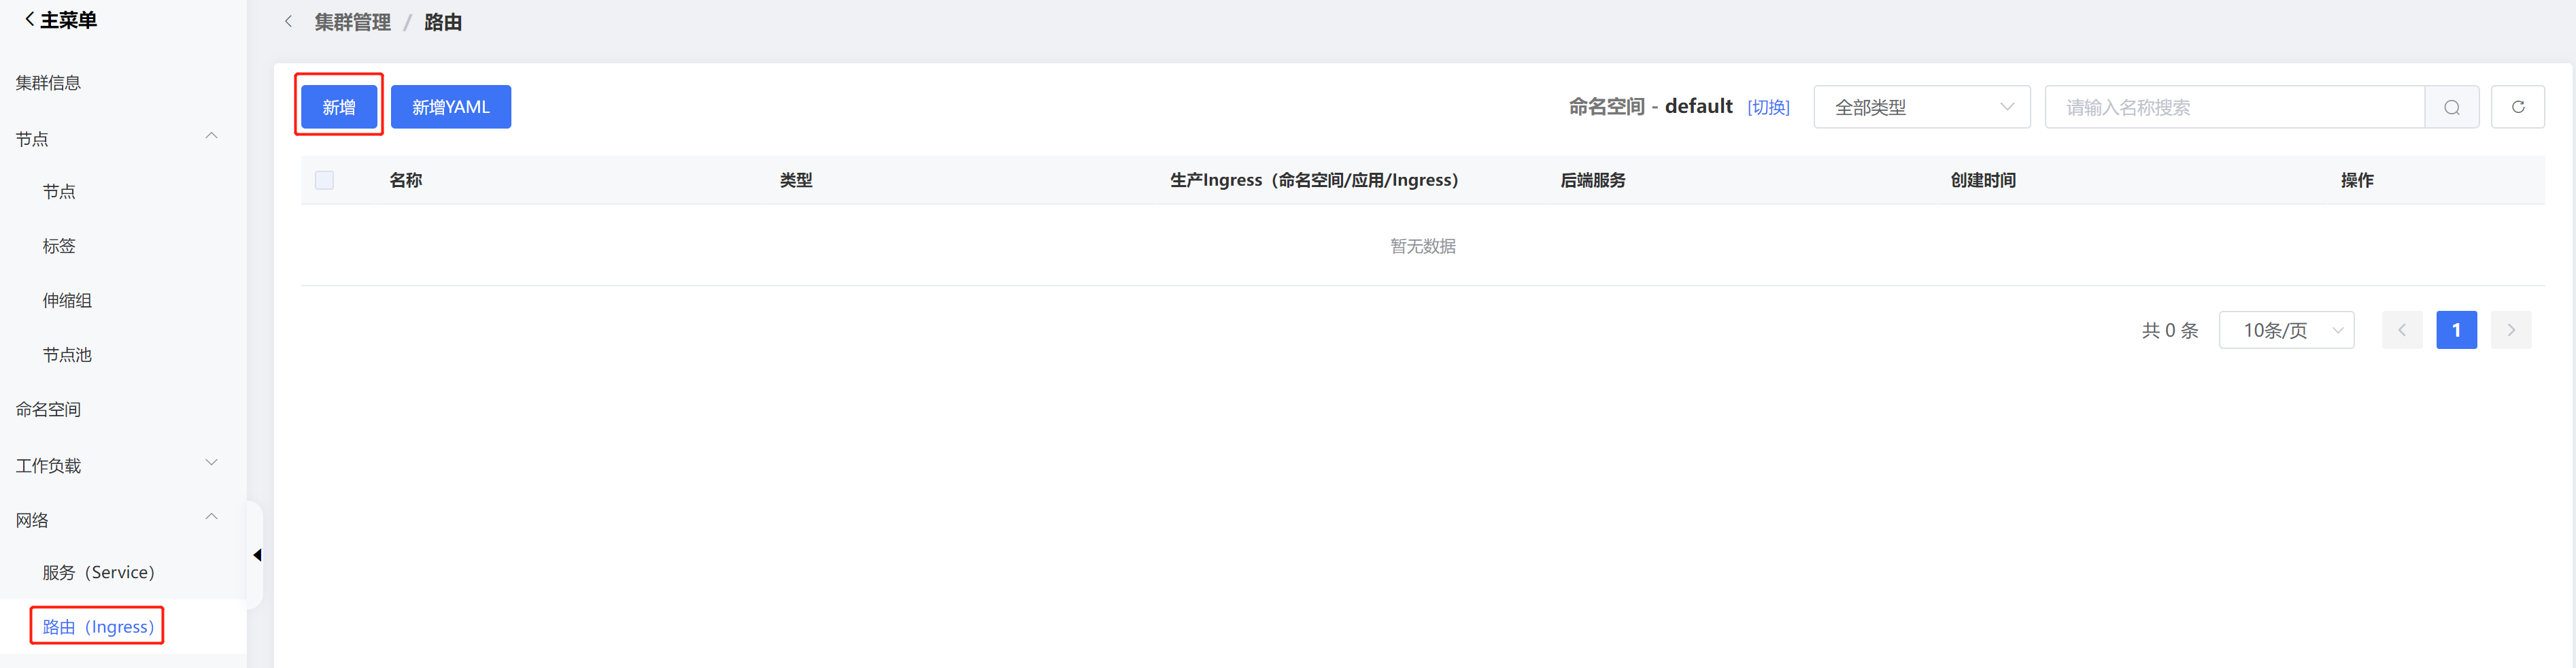Click the refresh icon button
Viewport: 2576px width, 668px height.
click(2518, 107)
